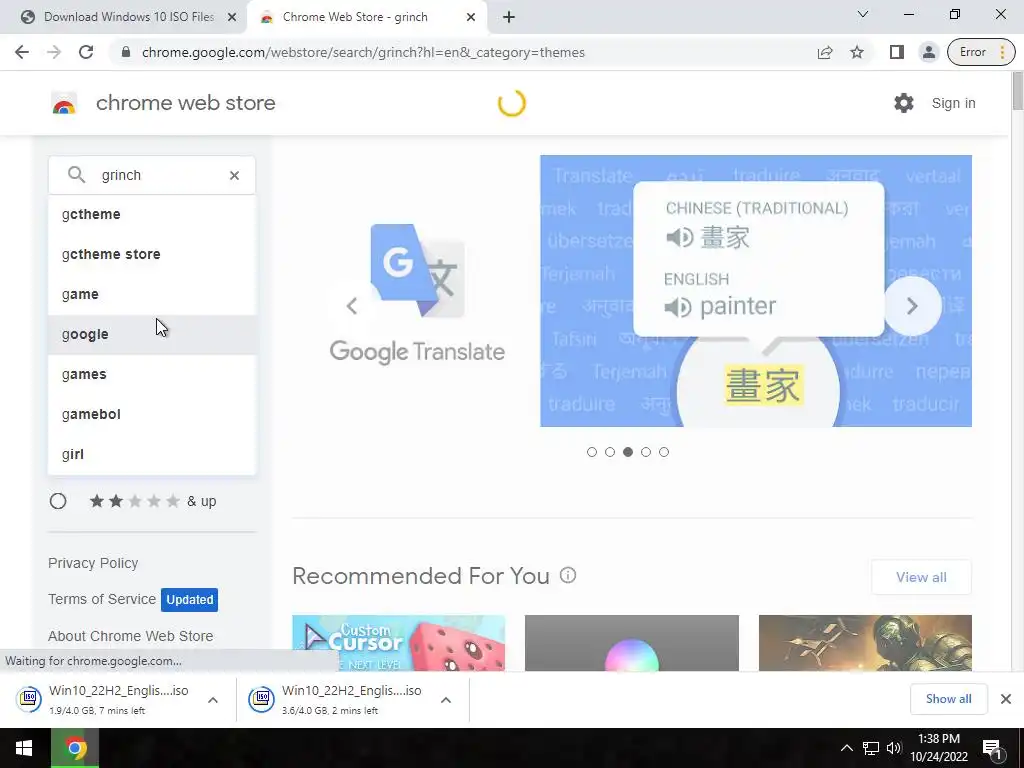Reload the current page
This screenshot has width=1024, height=768.
86,52
